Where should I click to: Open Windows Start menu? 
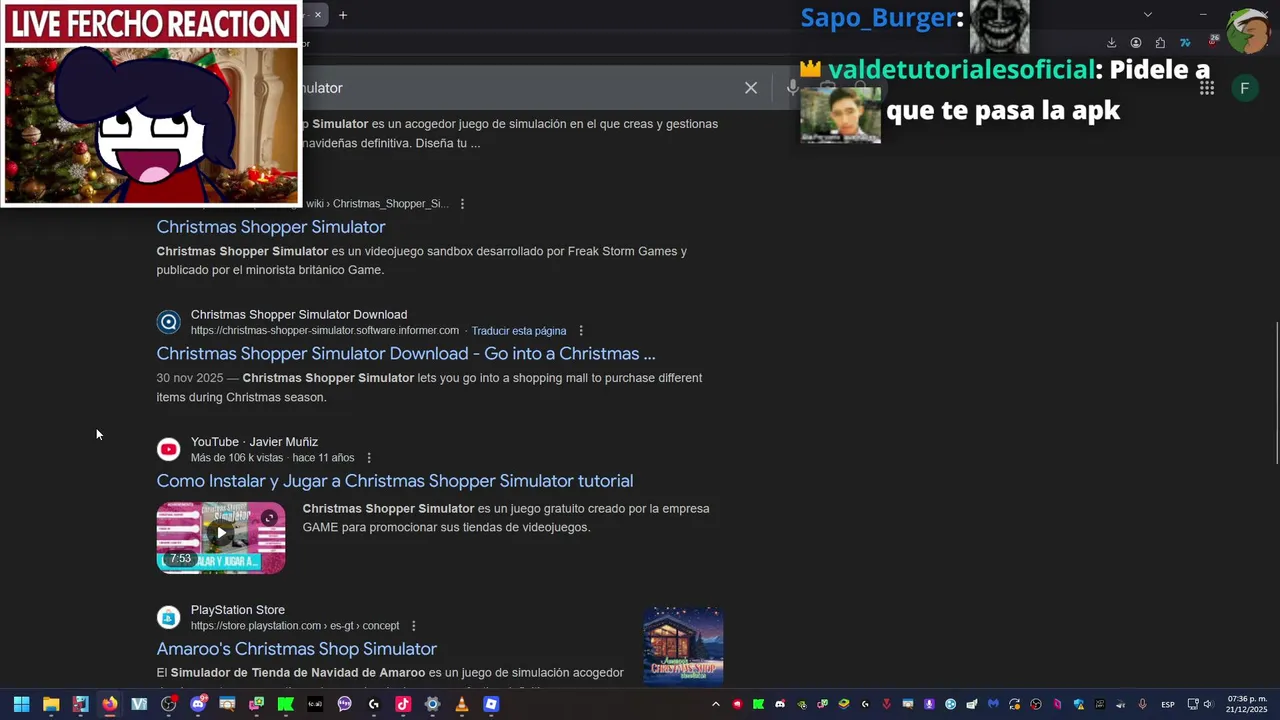pyautogui.click(x=21, y=704)
